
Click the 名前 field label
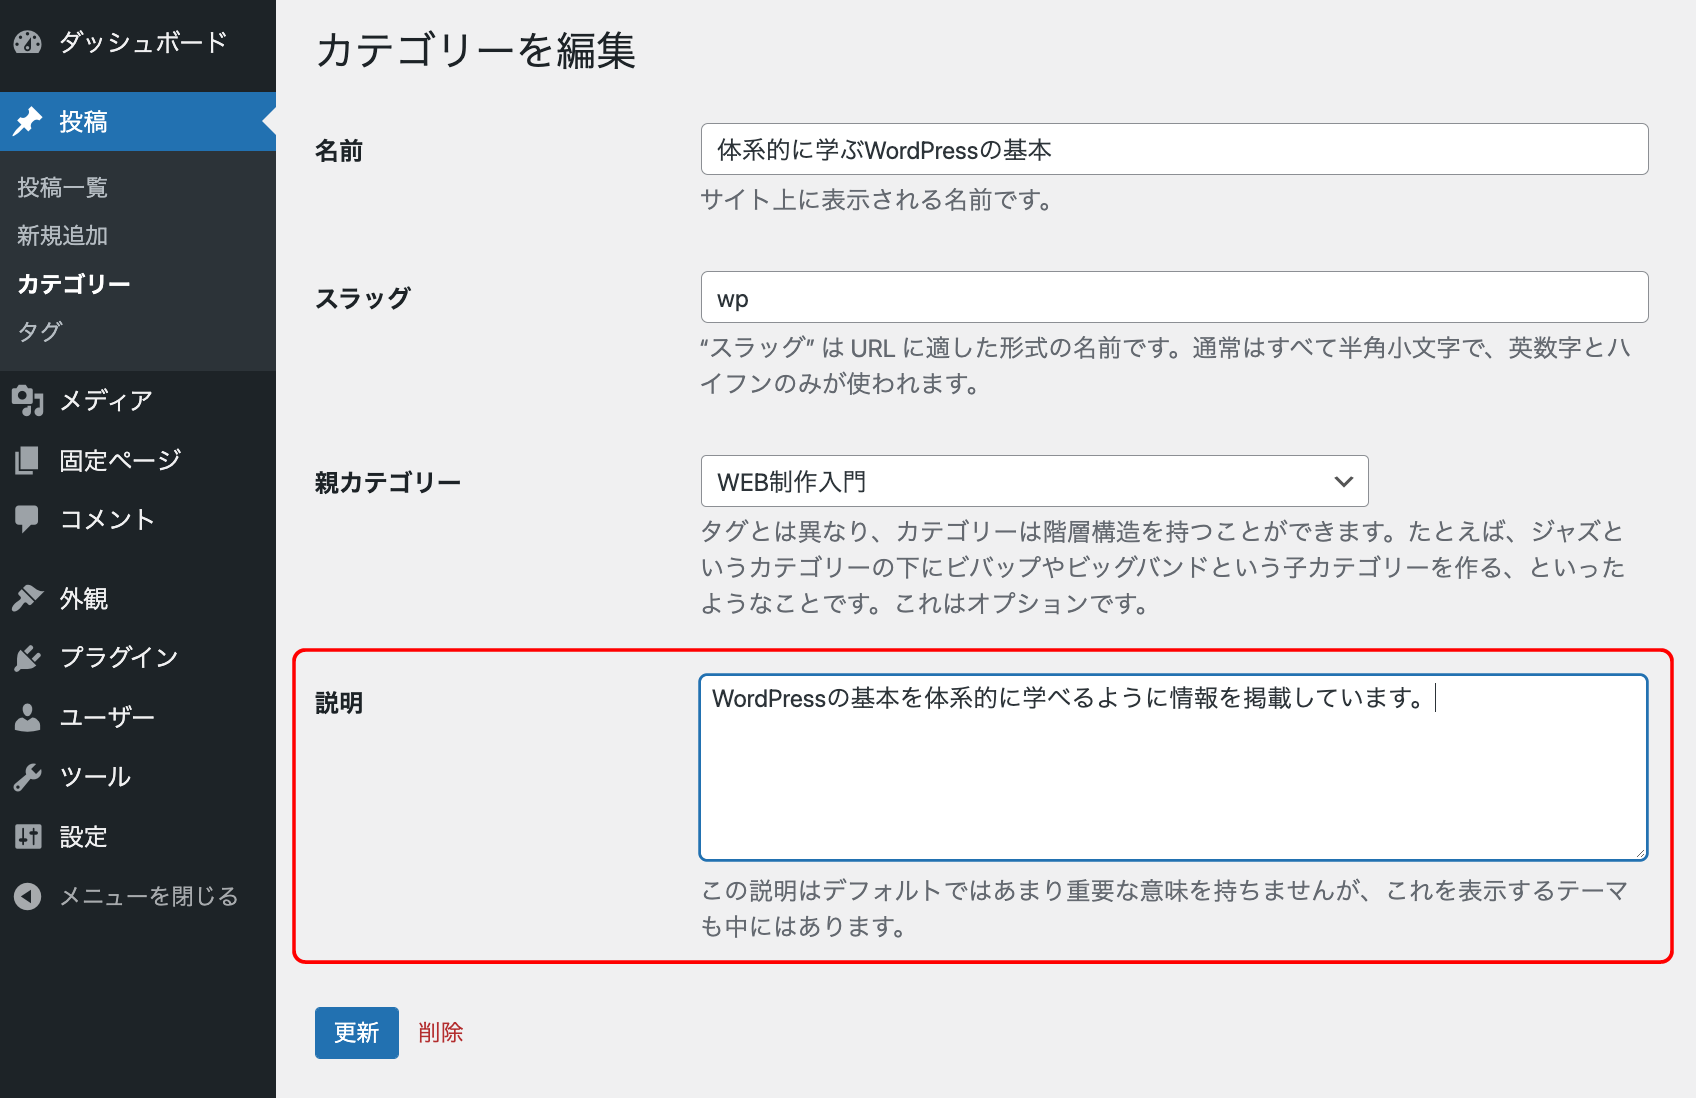tap(339, 151)
